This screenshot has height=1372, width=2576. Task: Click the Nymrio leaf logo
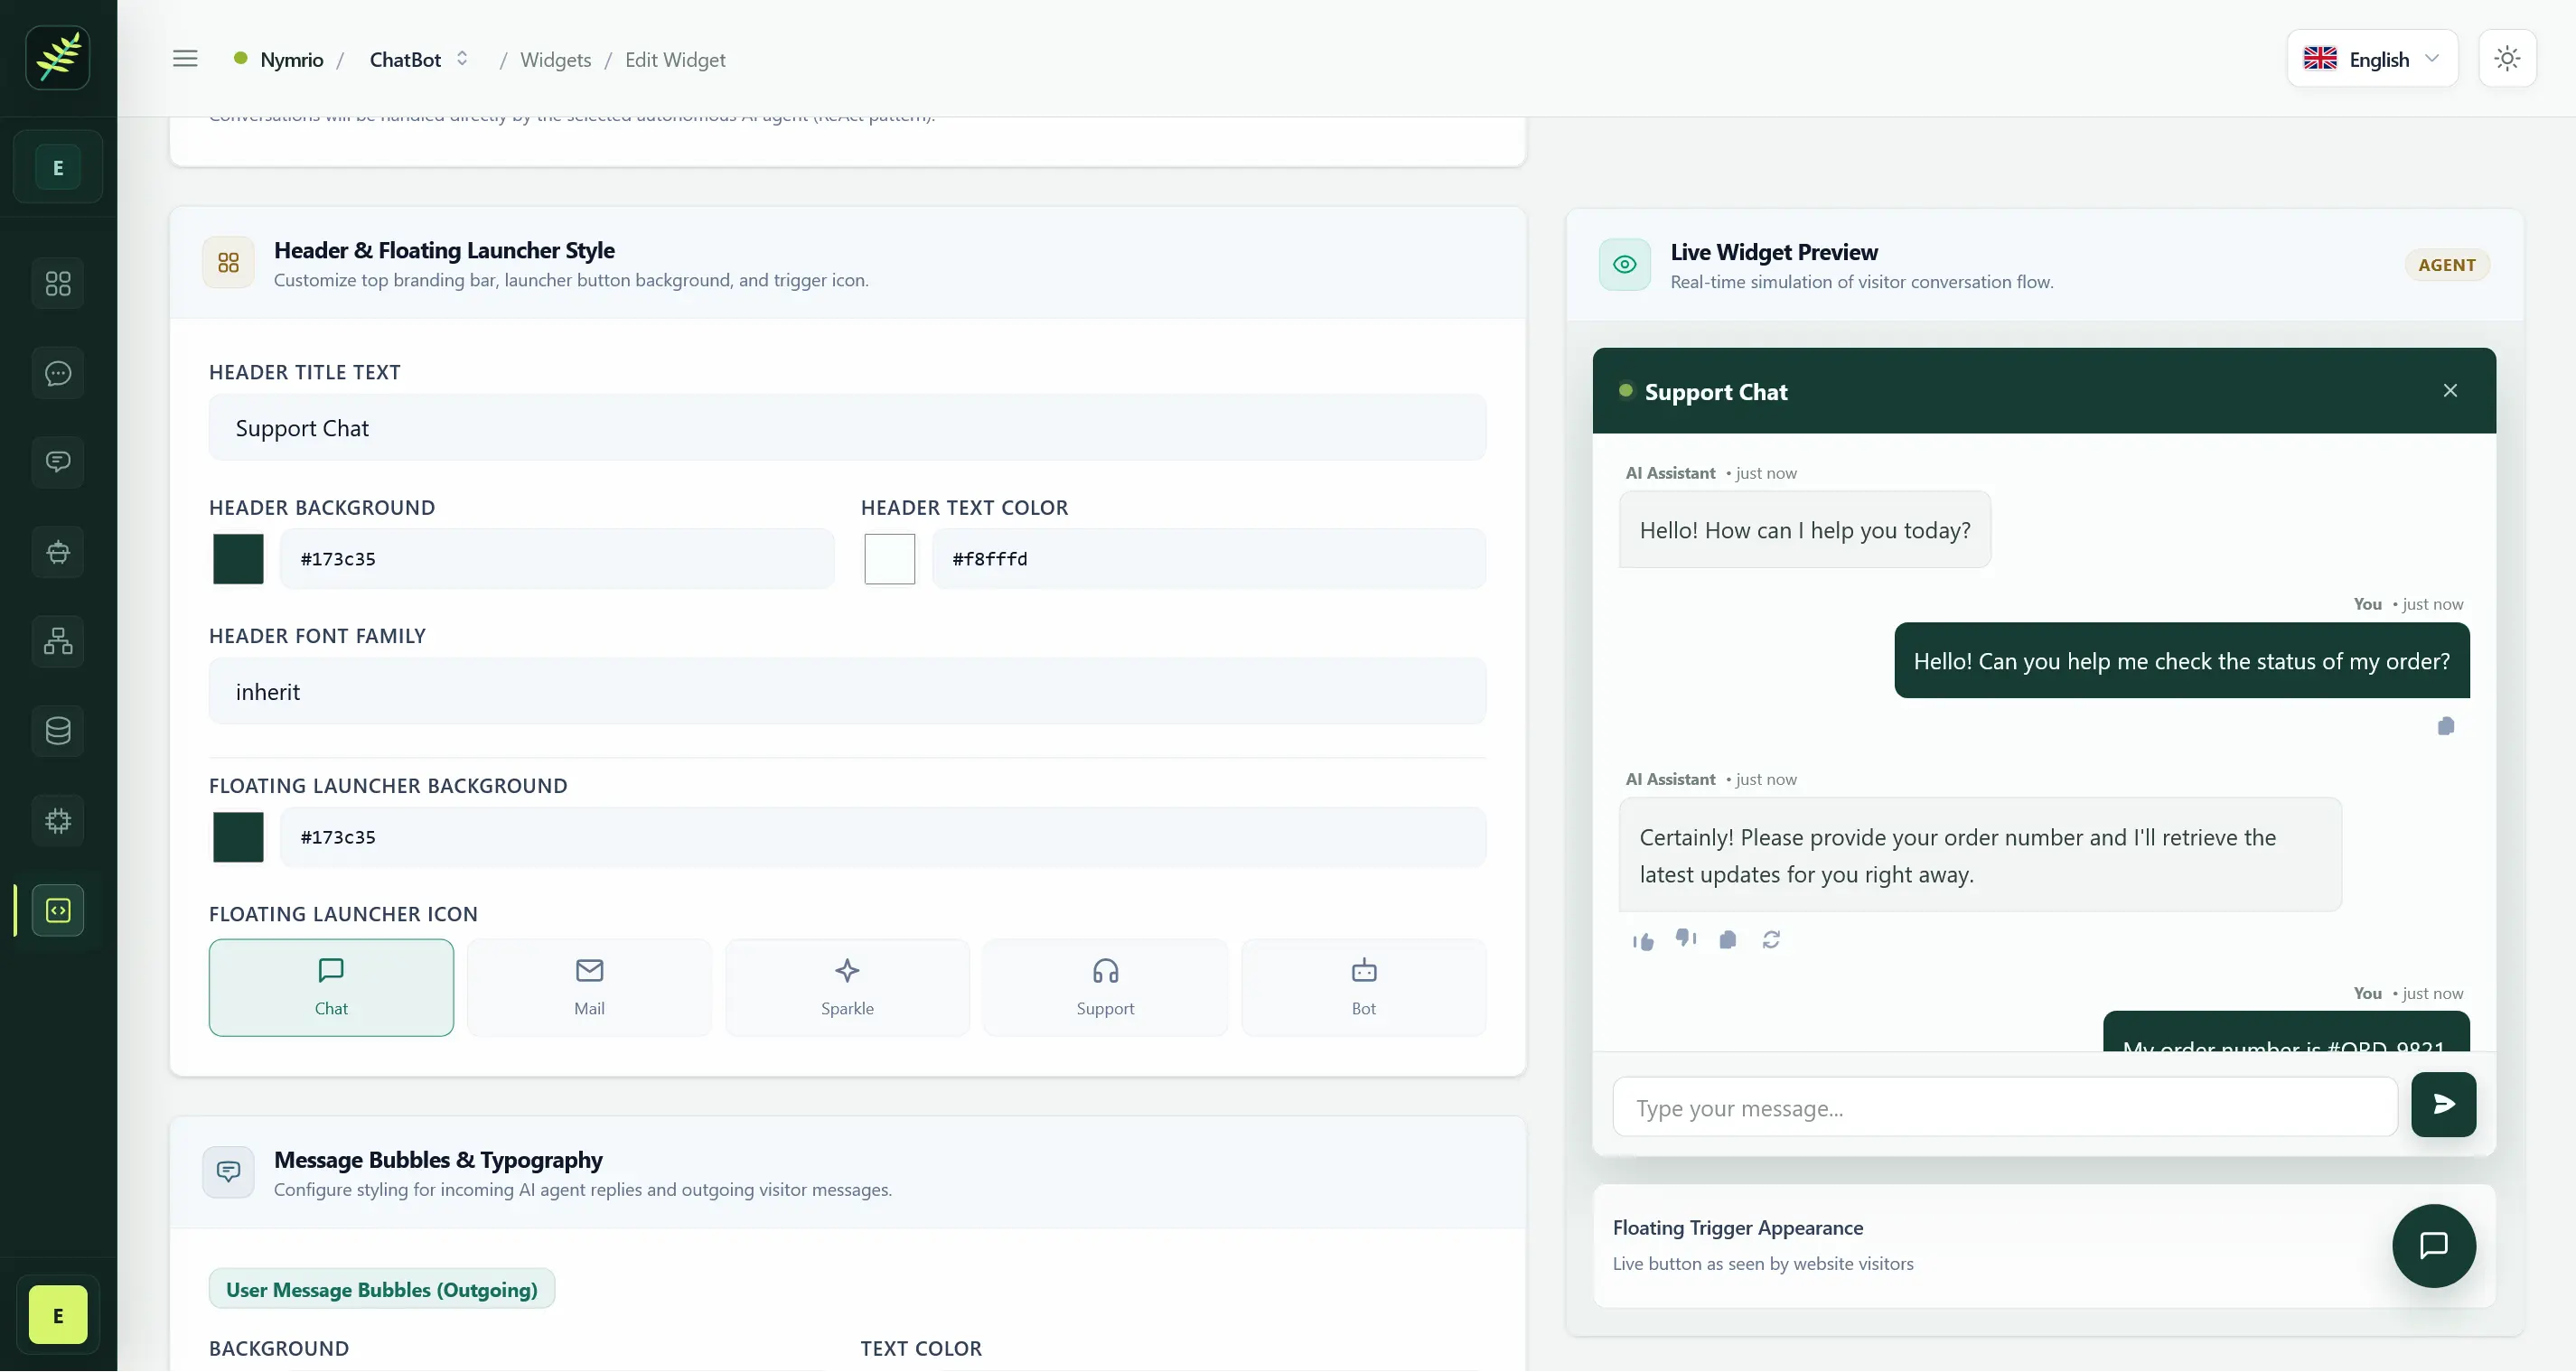point(58,58)
